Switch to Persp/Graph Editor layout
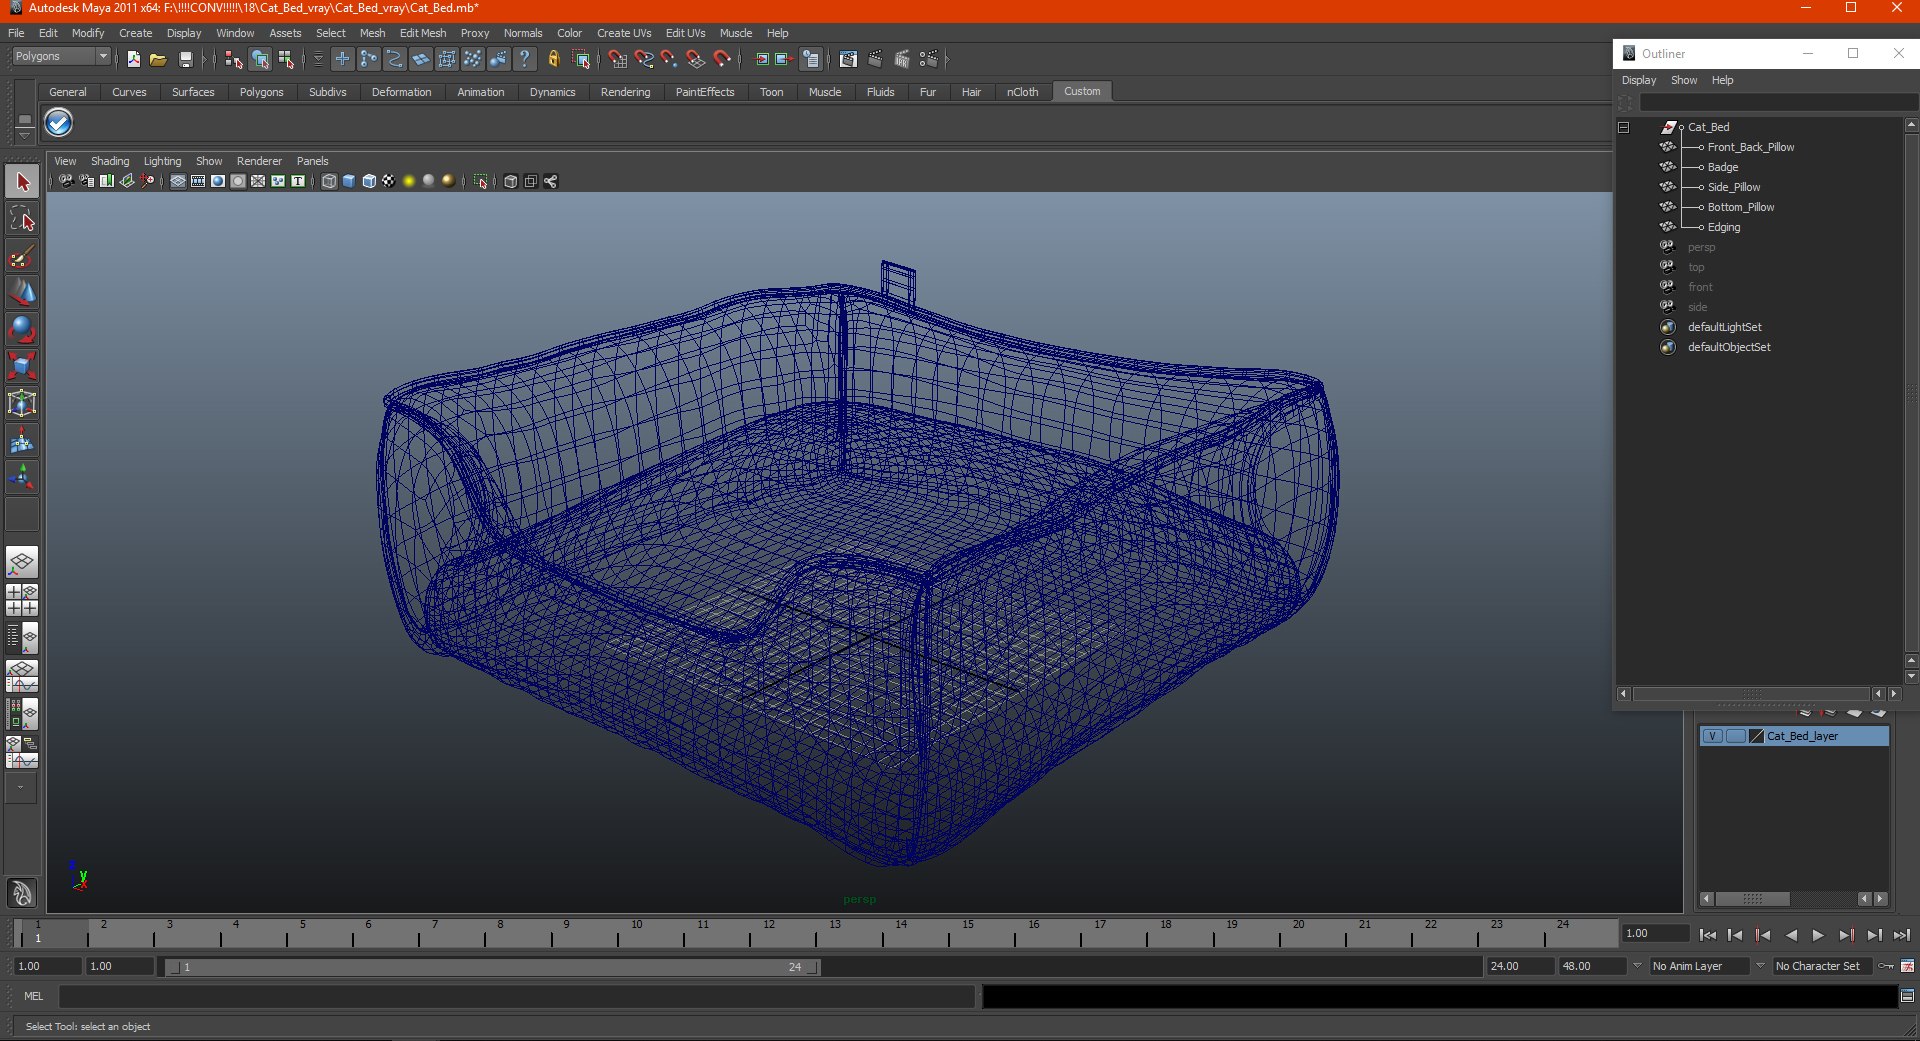Screen dimensions: 1920x1041 pyautogui.click(x=22, y=676)
